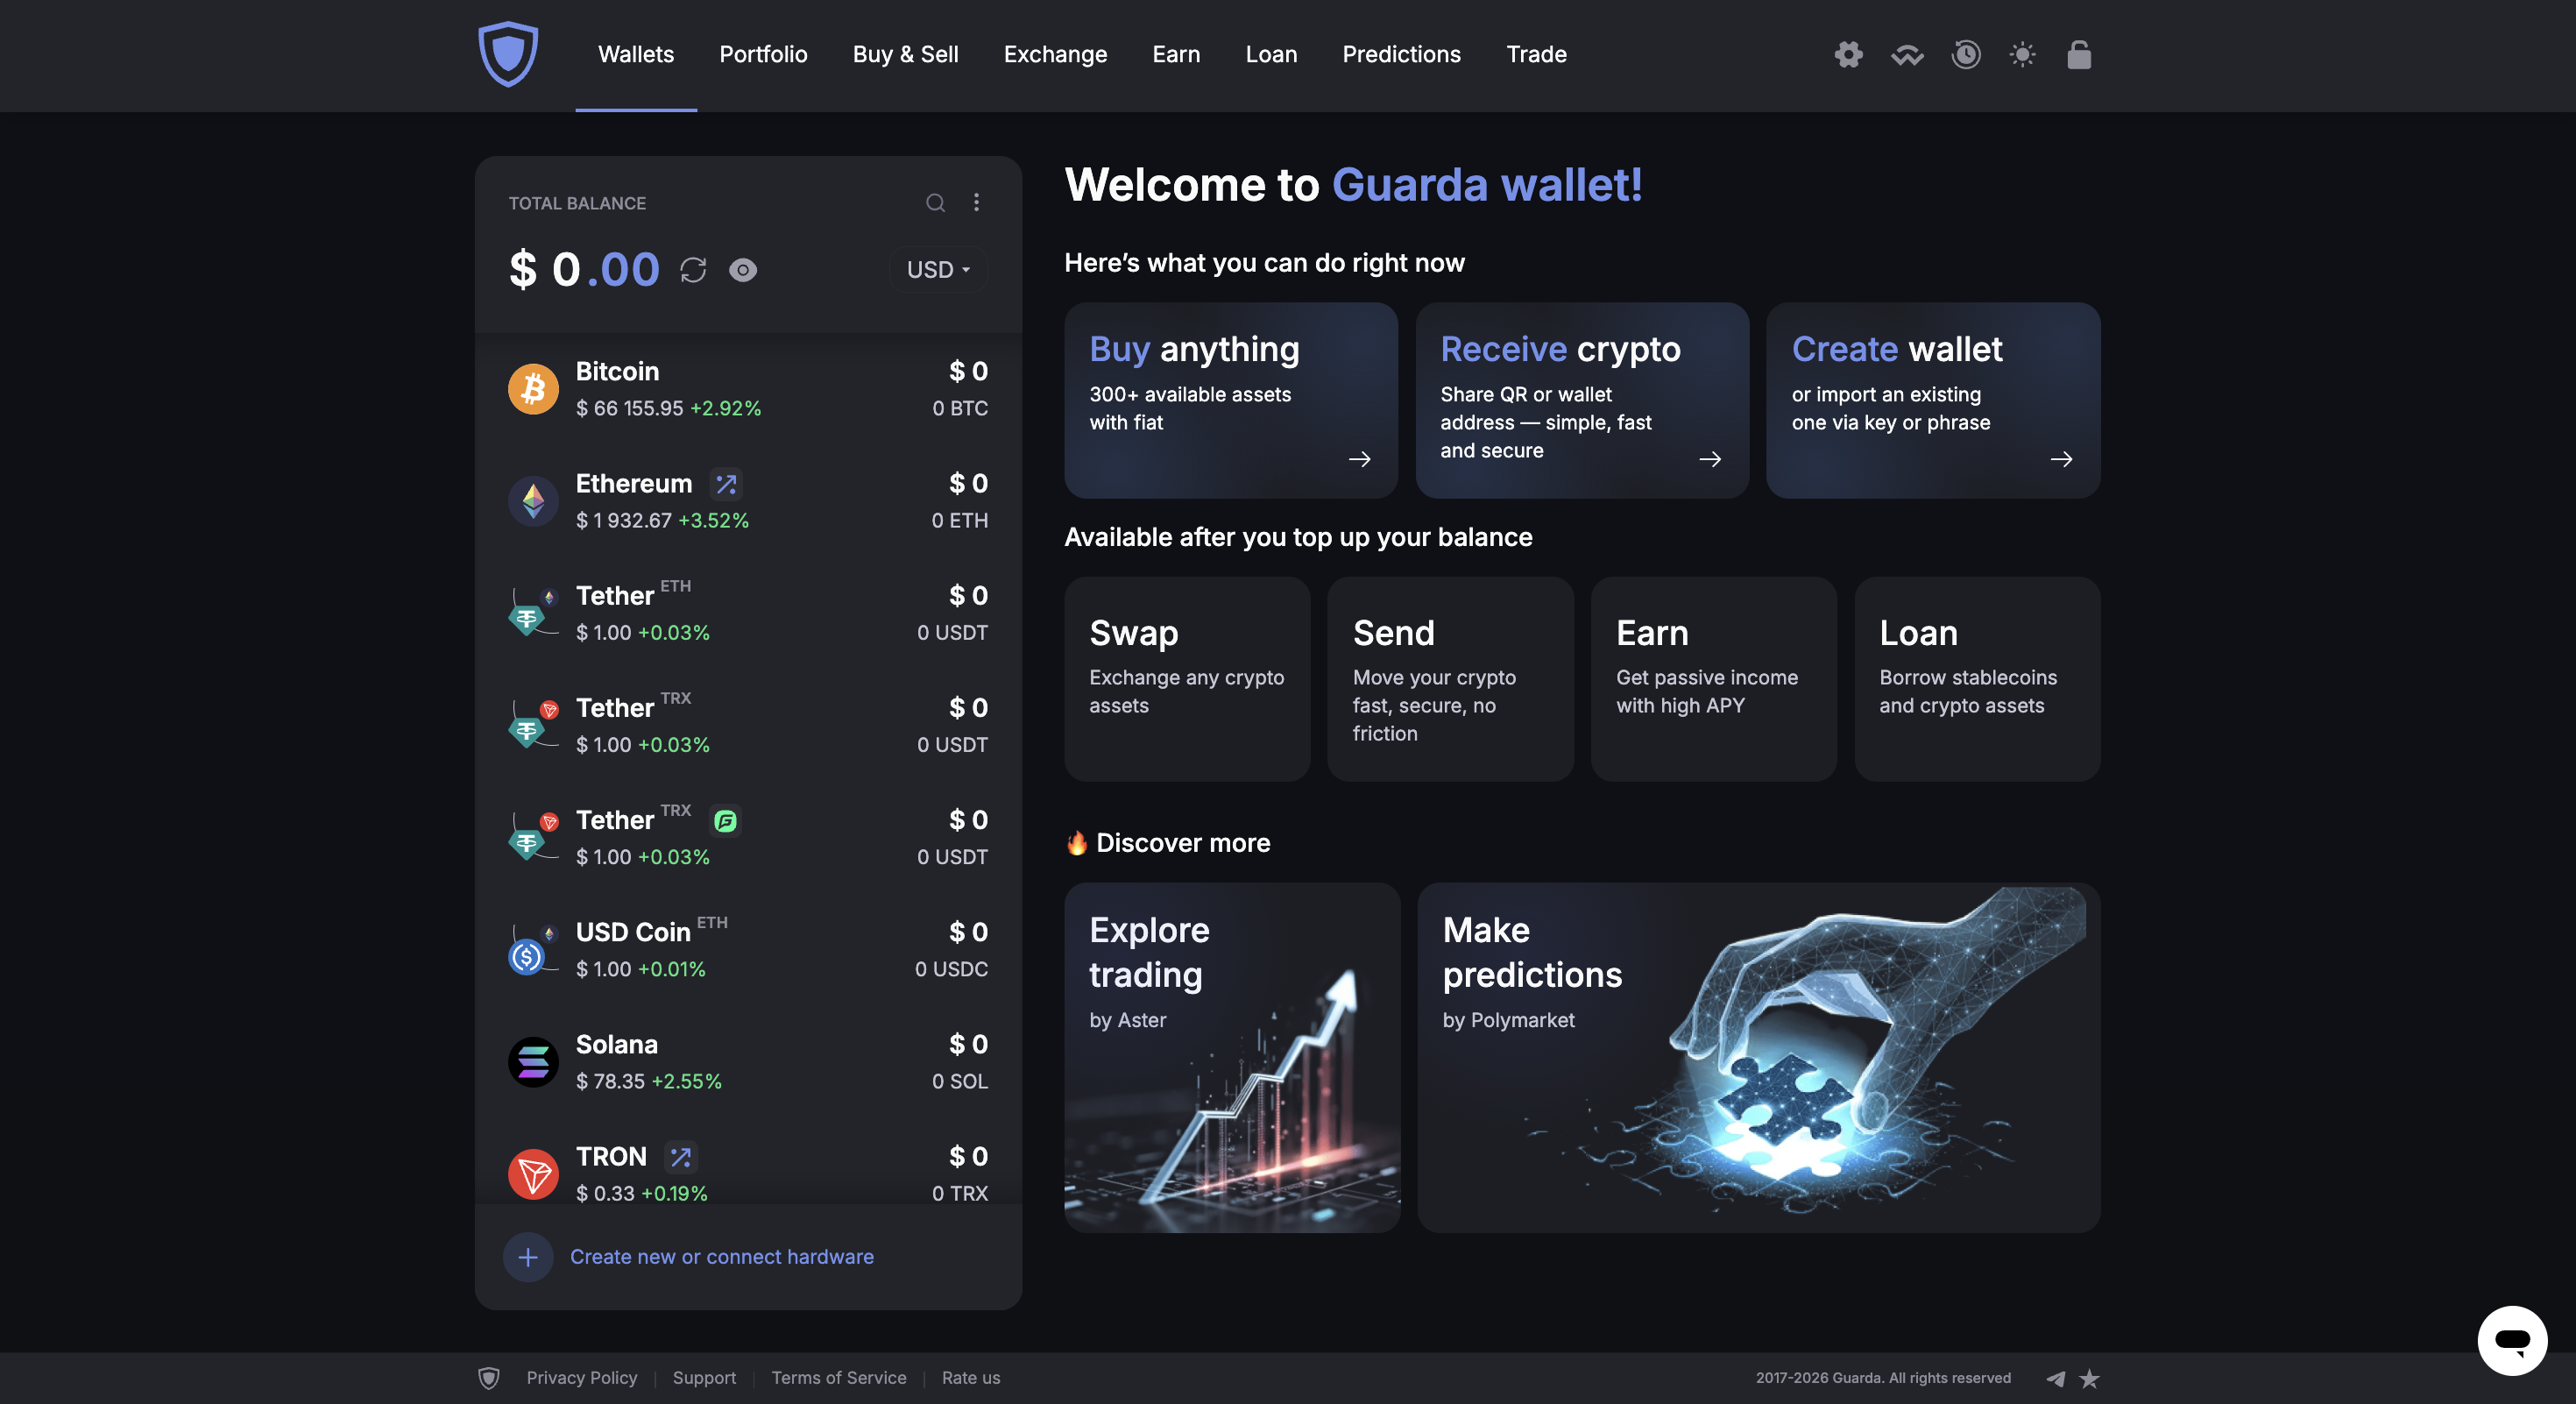Open the Send card
2576x1404 pixels.
[1450, 679]
